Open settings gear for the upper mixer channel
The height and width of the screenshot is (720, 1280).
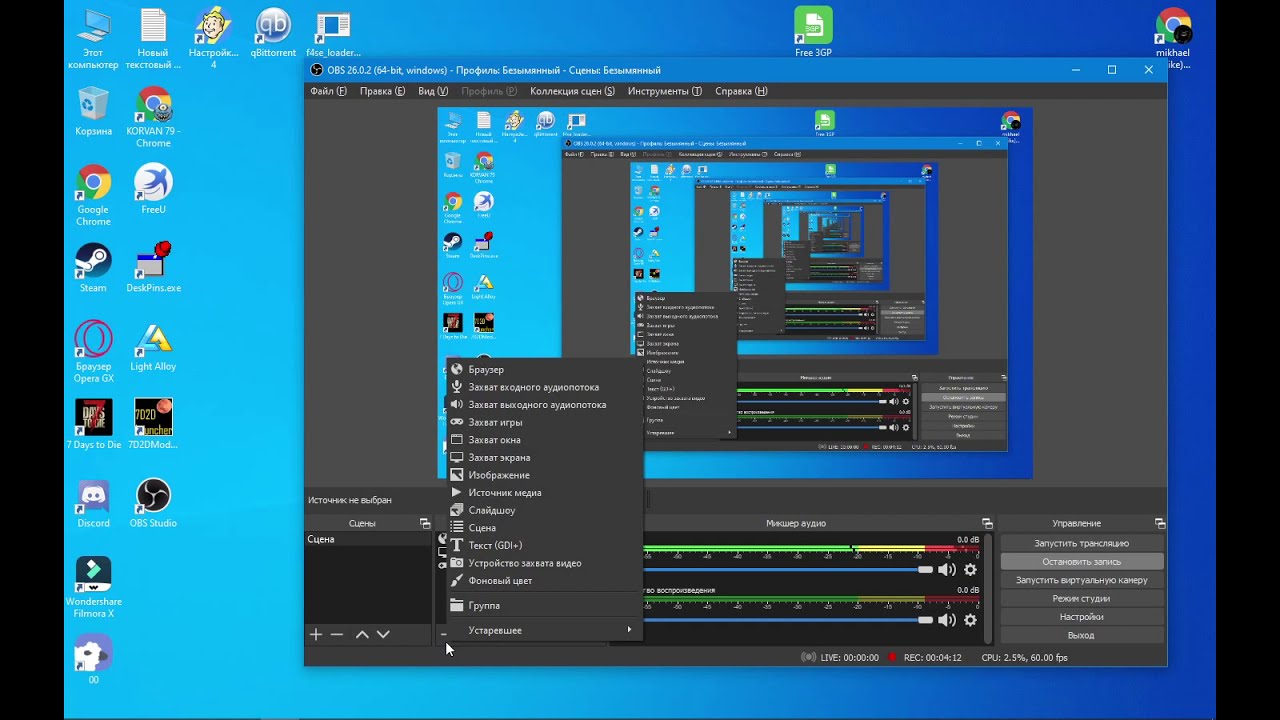pos(970,570)
